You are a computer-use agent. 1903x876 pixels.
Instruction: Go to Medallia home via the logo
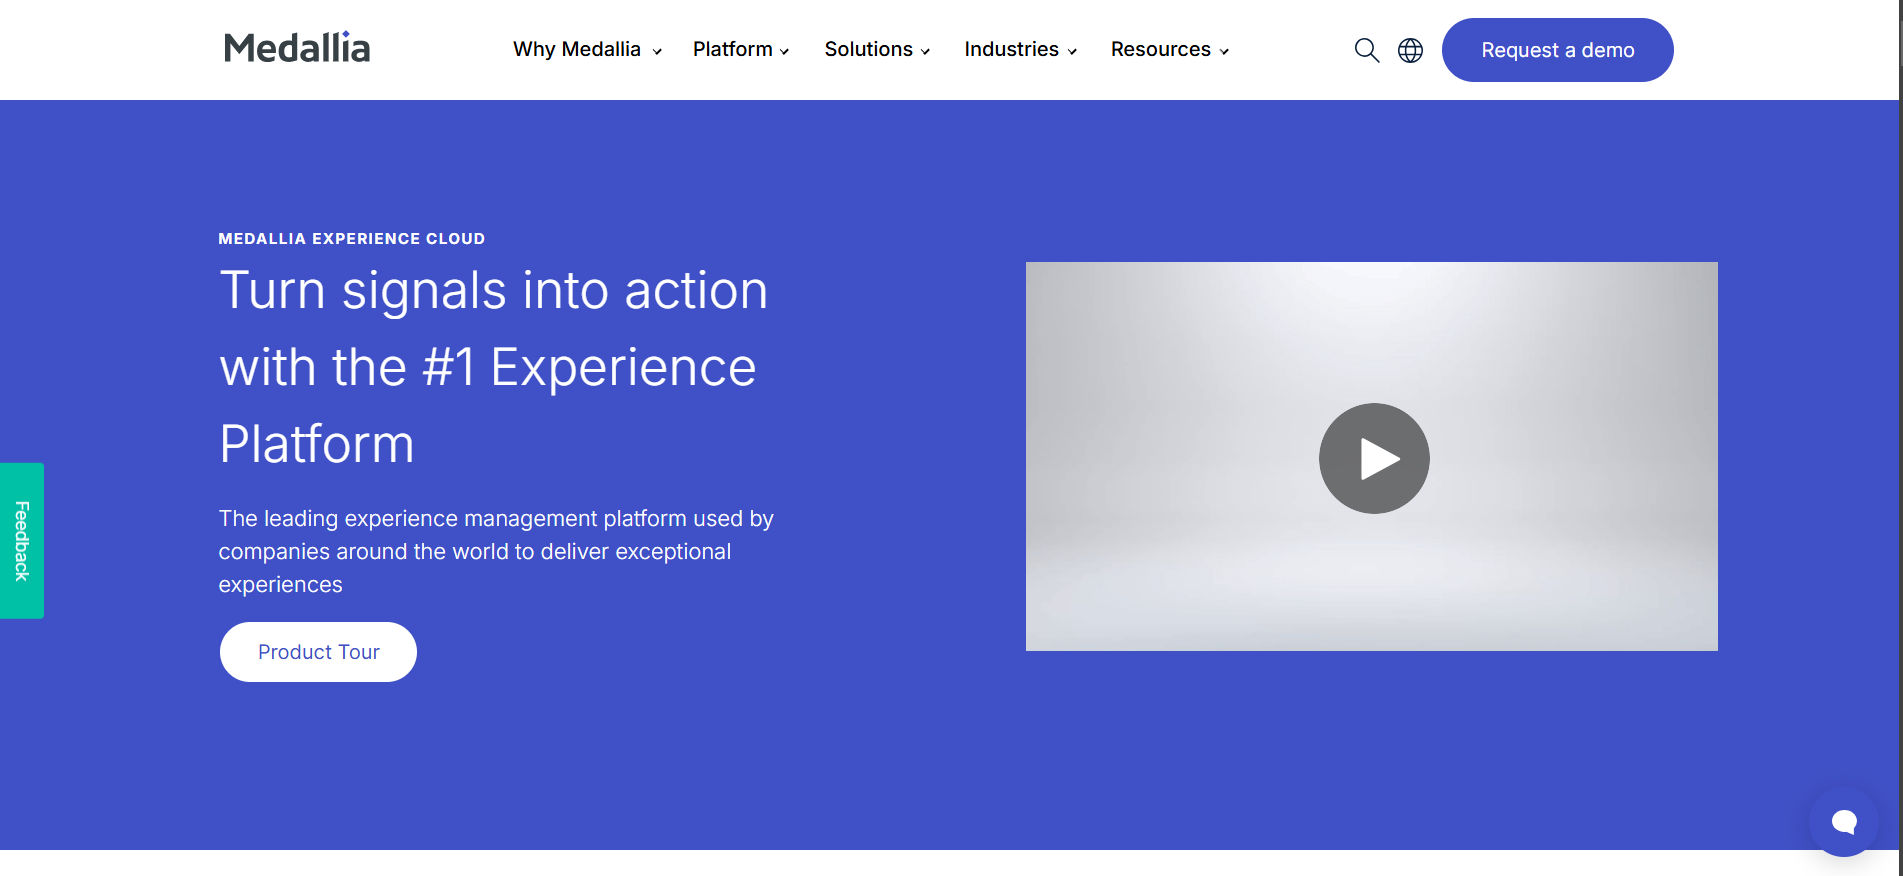297,47
